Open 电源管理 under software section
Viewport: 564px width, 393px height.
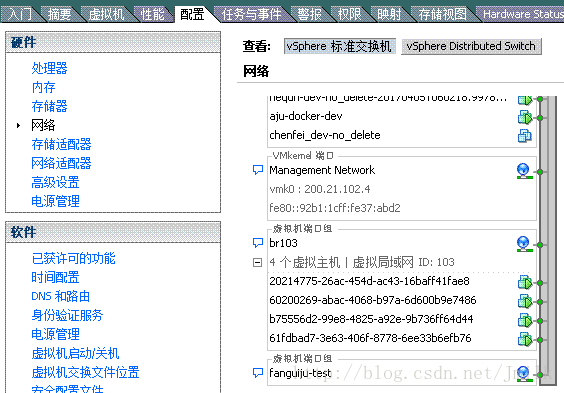pos(55,335)
